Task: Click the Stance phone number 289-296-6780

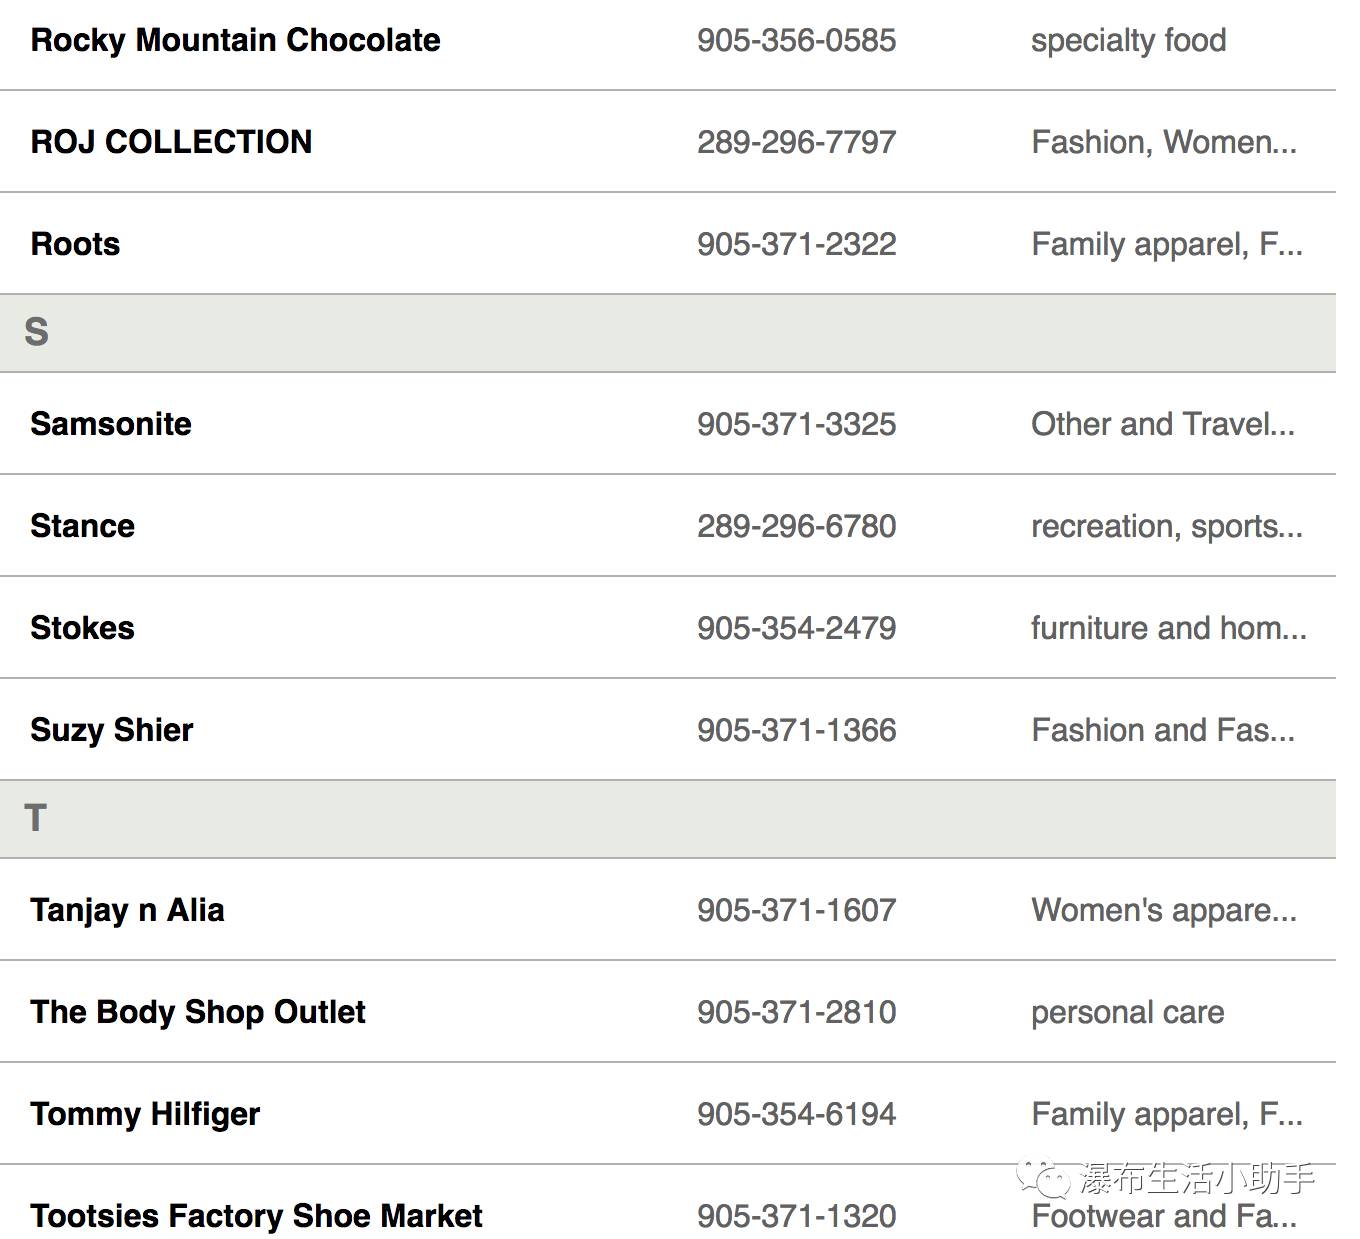Action: point(797,526)
